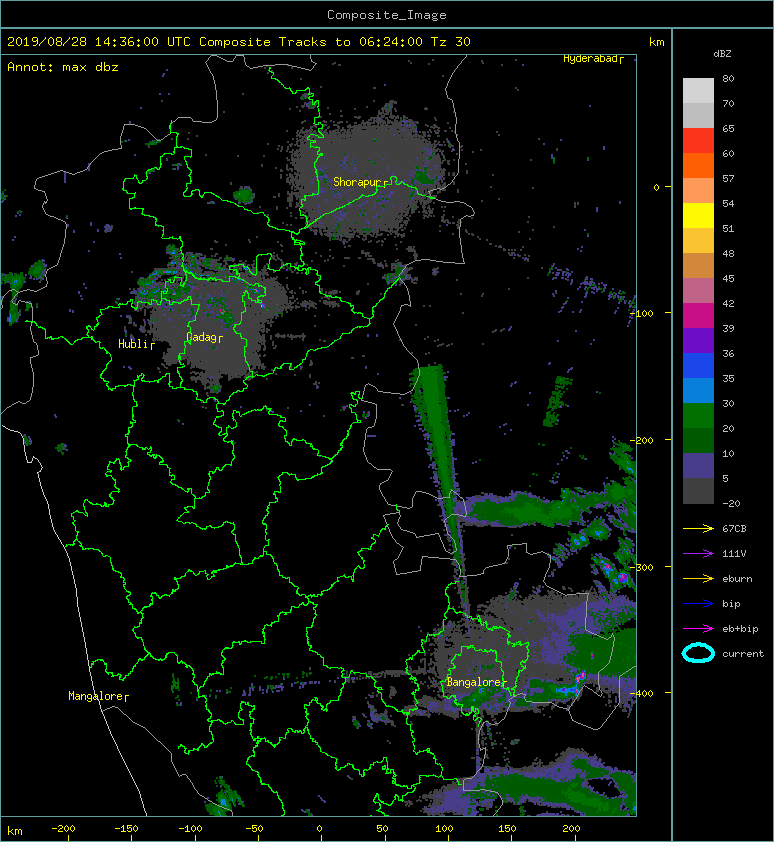
Task: Click the 200 km bottom axis label
Action: click(x=571, y=829)
